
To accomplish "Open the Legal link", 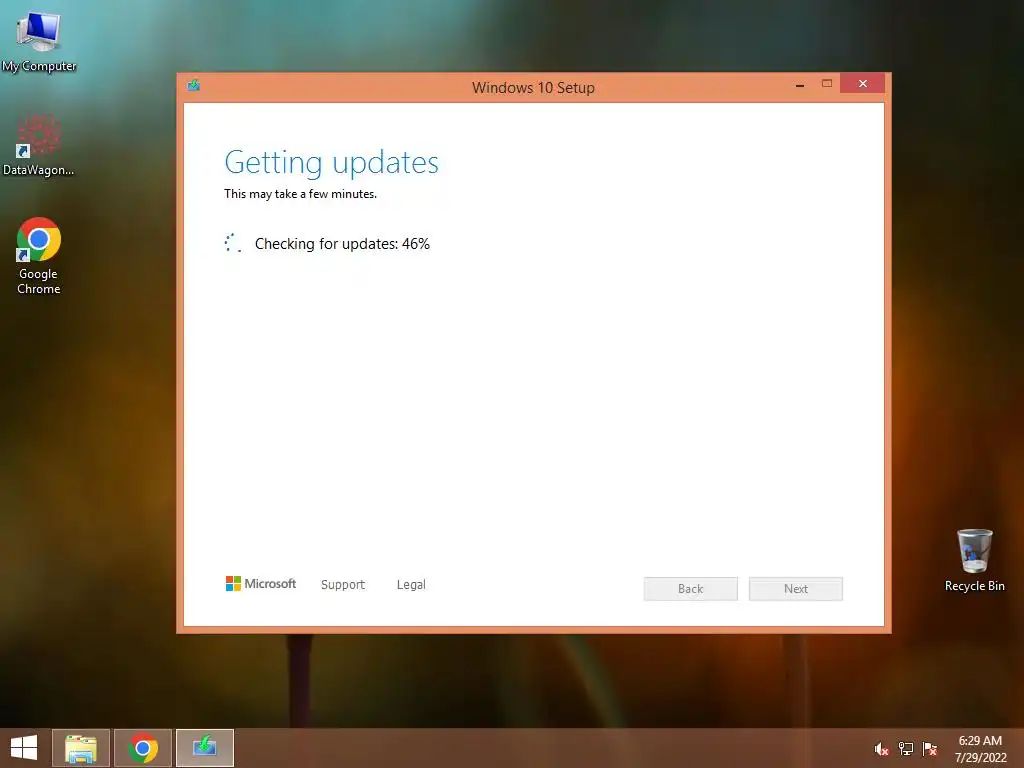I will click(411, 584).
